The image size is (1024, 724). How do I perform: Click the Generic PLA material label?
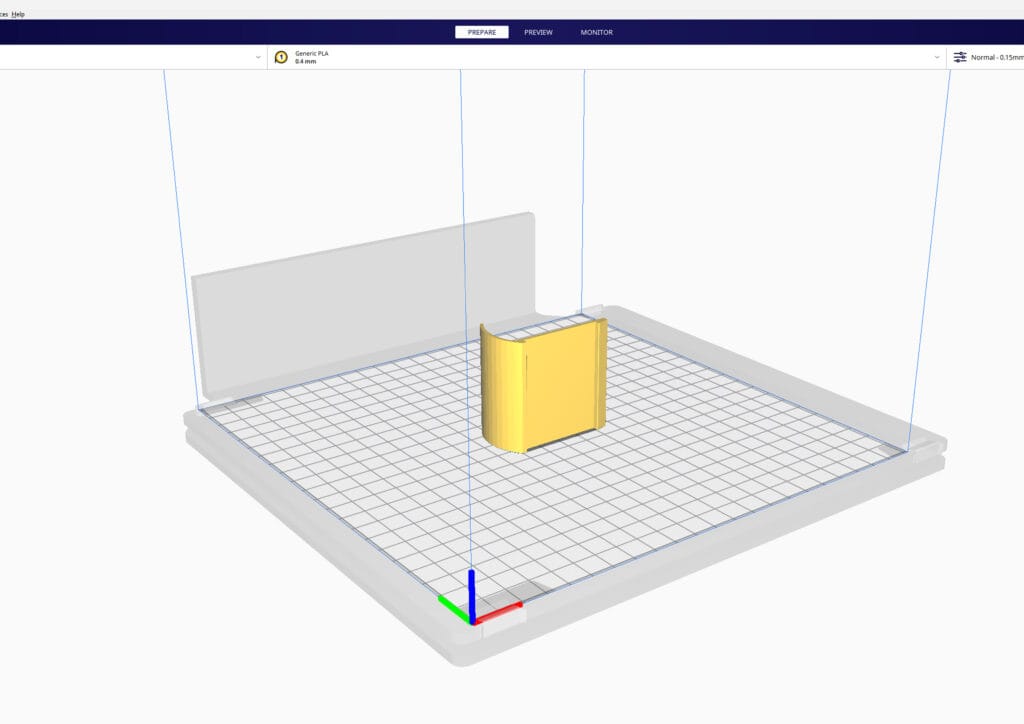tap(311, 53)
